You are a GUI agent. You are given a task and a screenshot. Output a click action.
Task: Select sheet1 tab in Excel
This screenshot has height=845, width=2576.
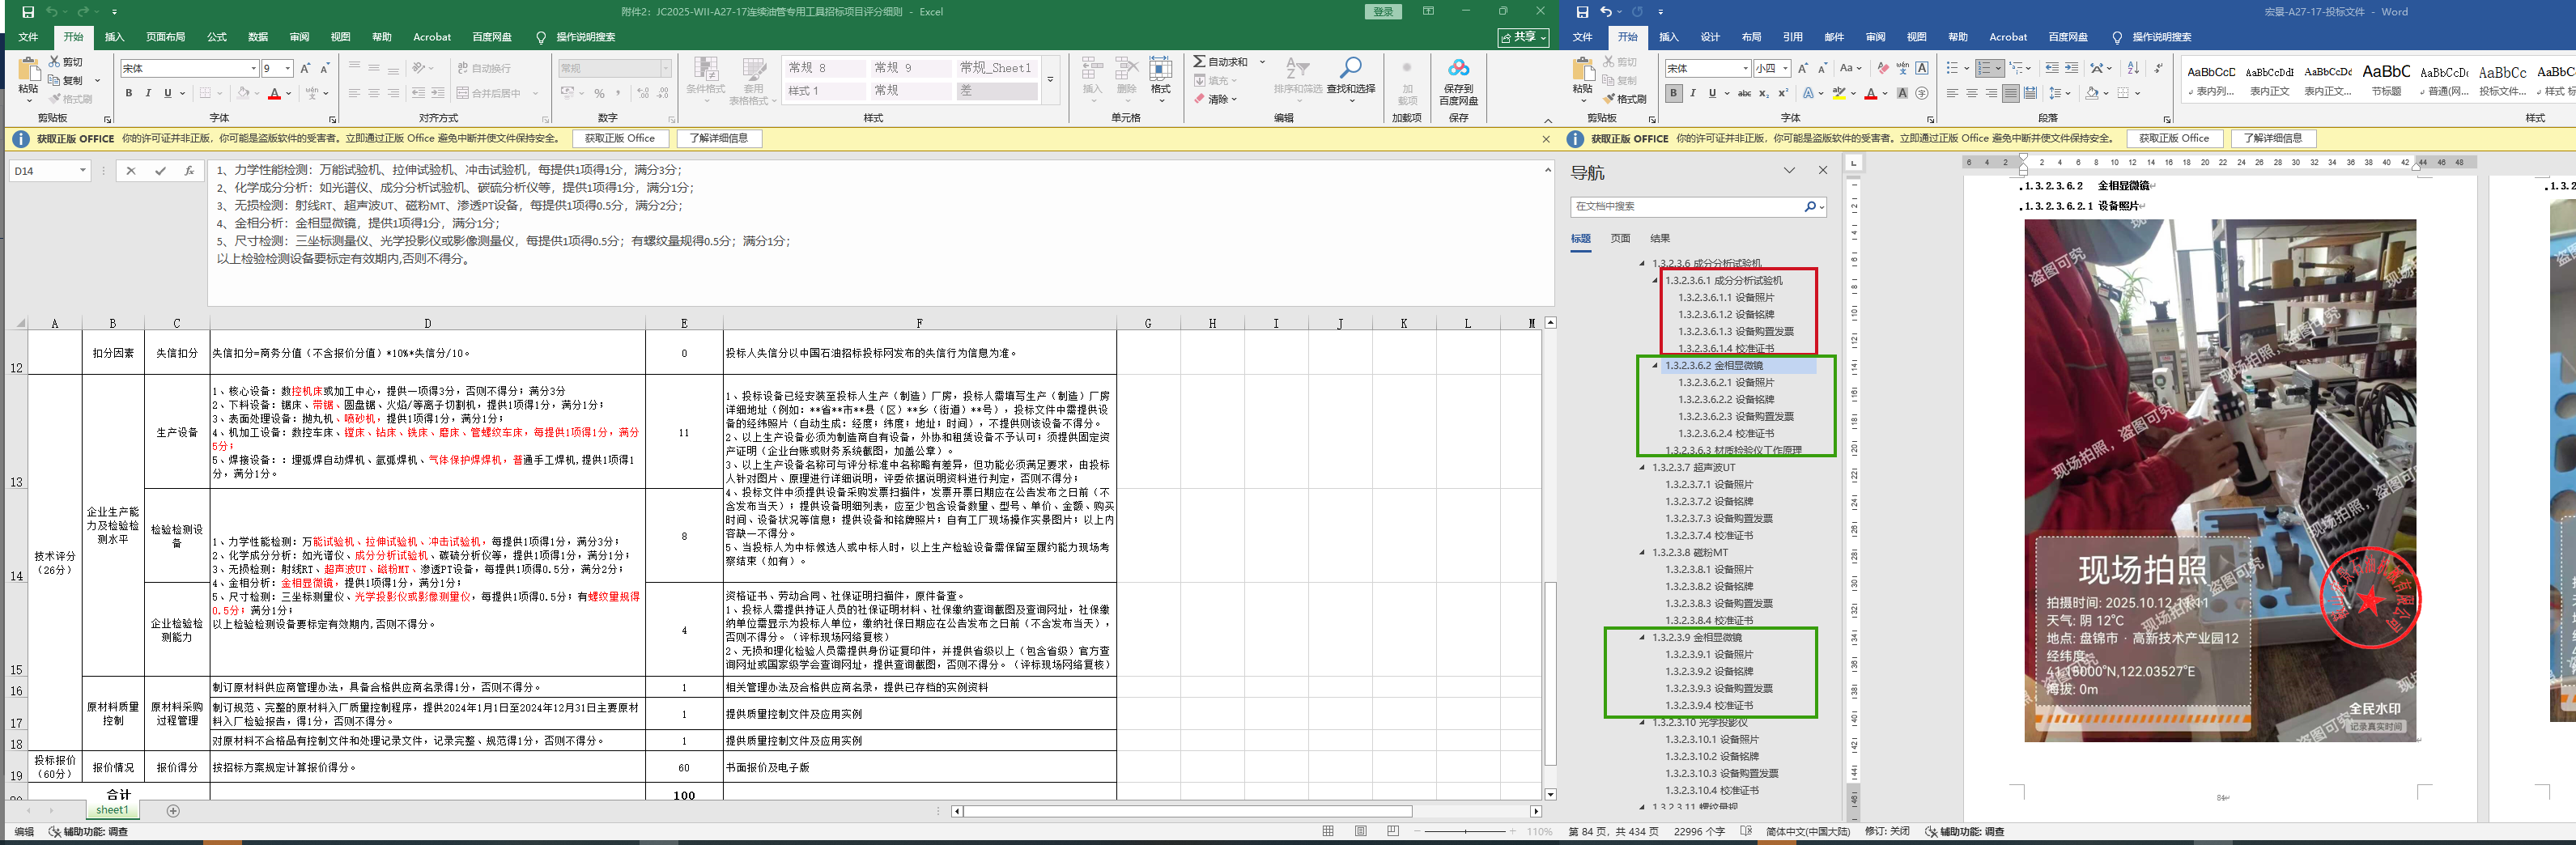112,810
